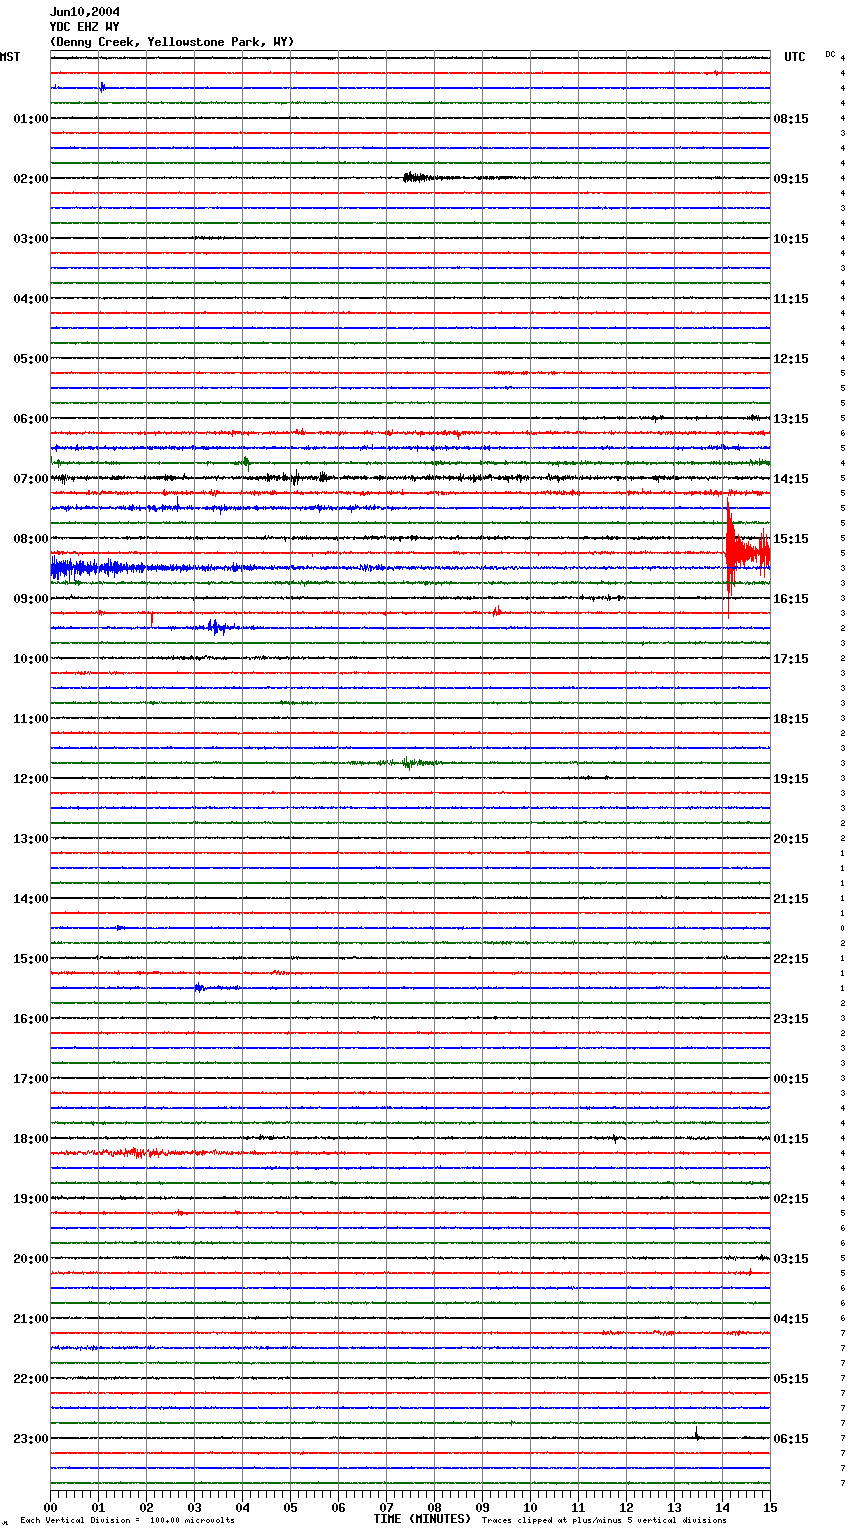Select the 12:00 MST row label

pos(31,779)
